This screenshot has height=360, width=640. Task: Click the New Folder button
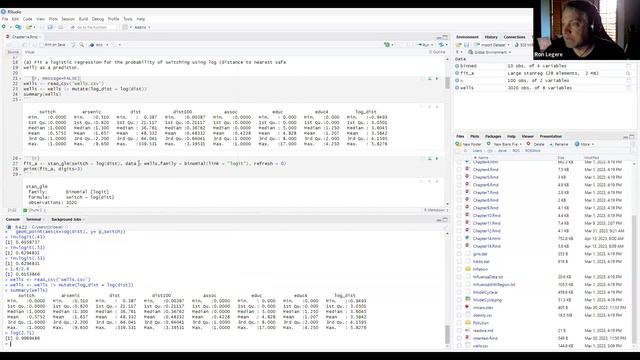[469, 144]
